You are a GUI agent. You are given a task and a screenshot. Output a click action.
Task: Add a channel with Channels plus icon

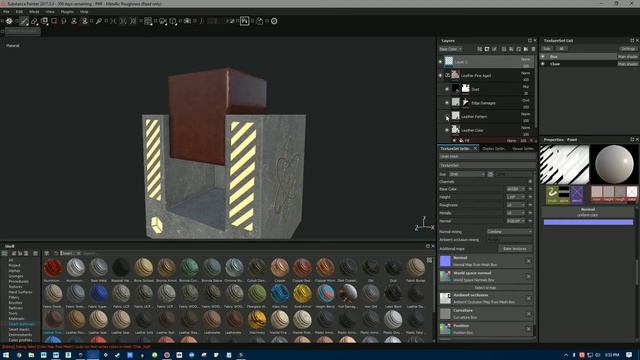click(530, 182)
